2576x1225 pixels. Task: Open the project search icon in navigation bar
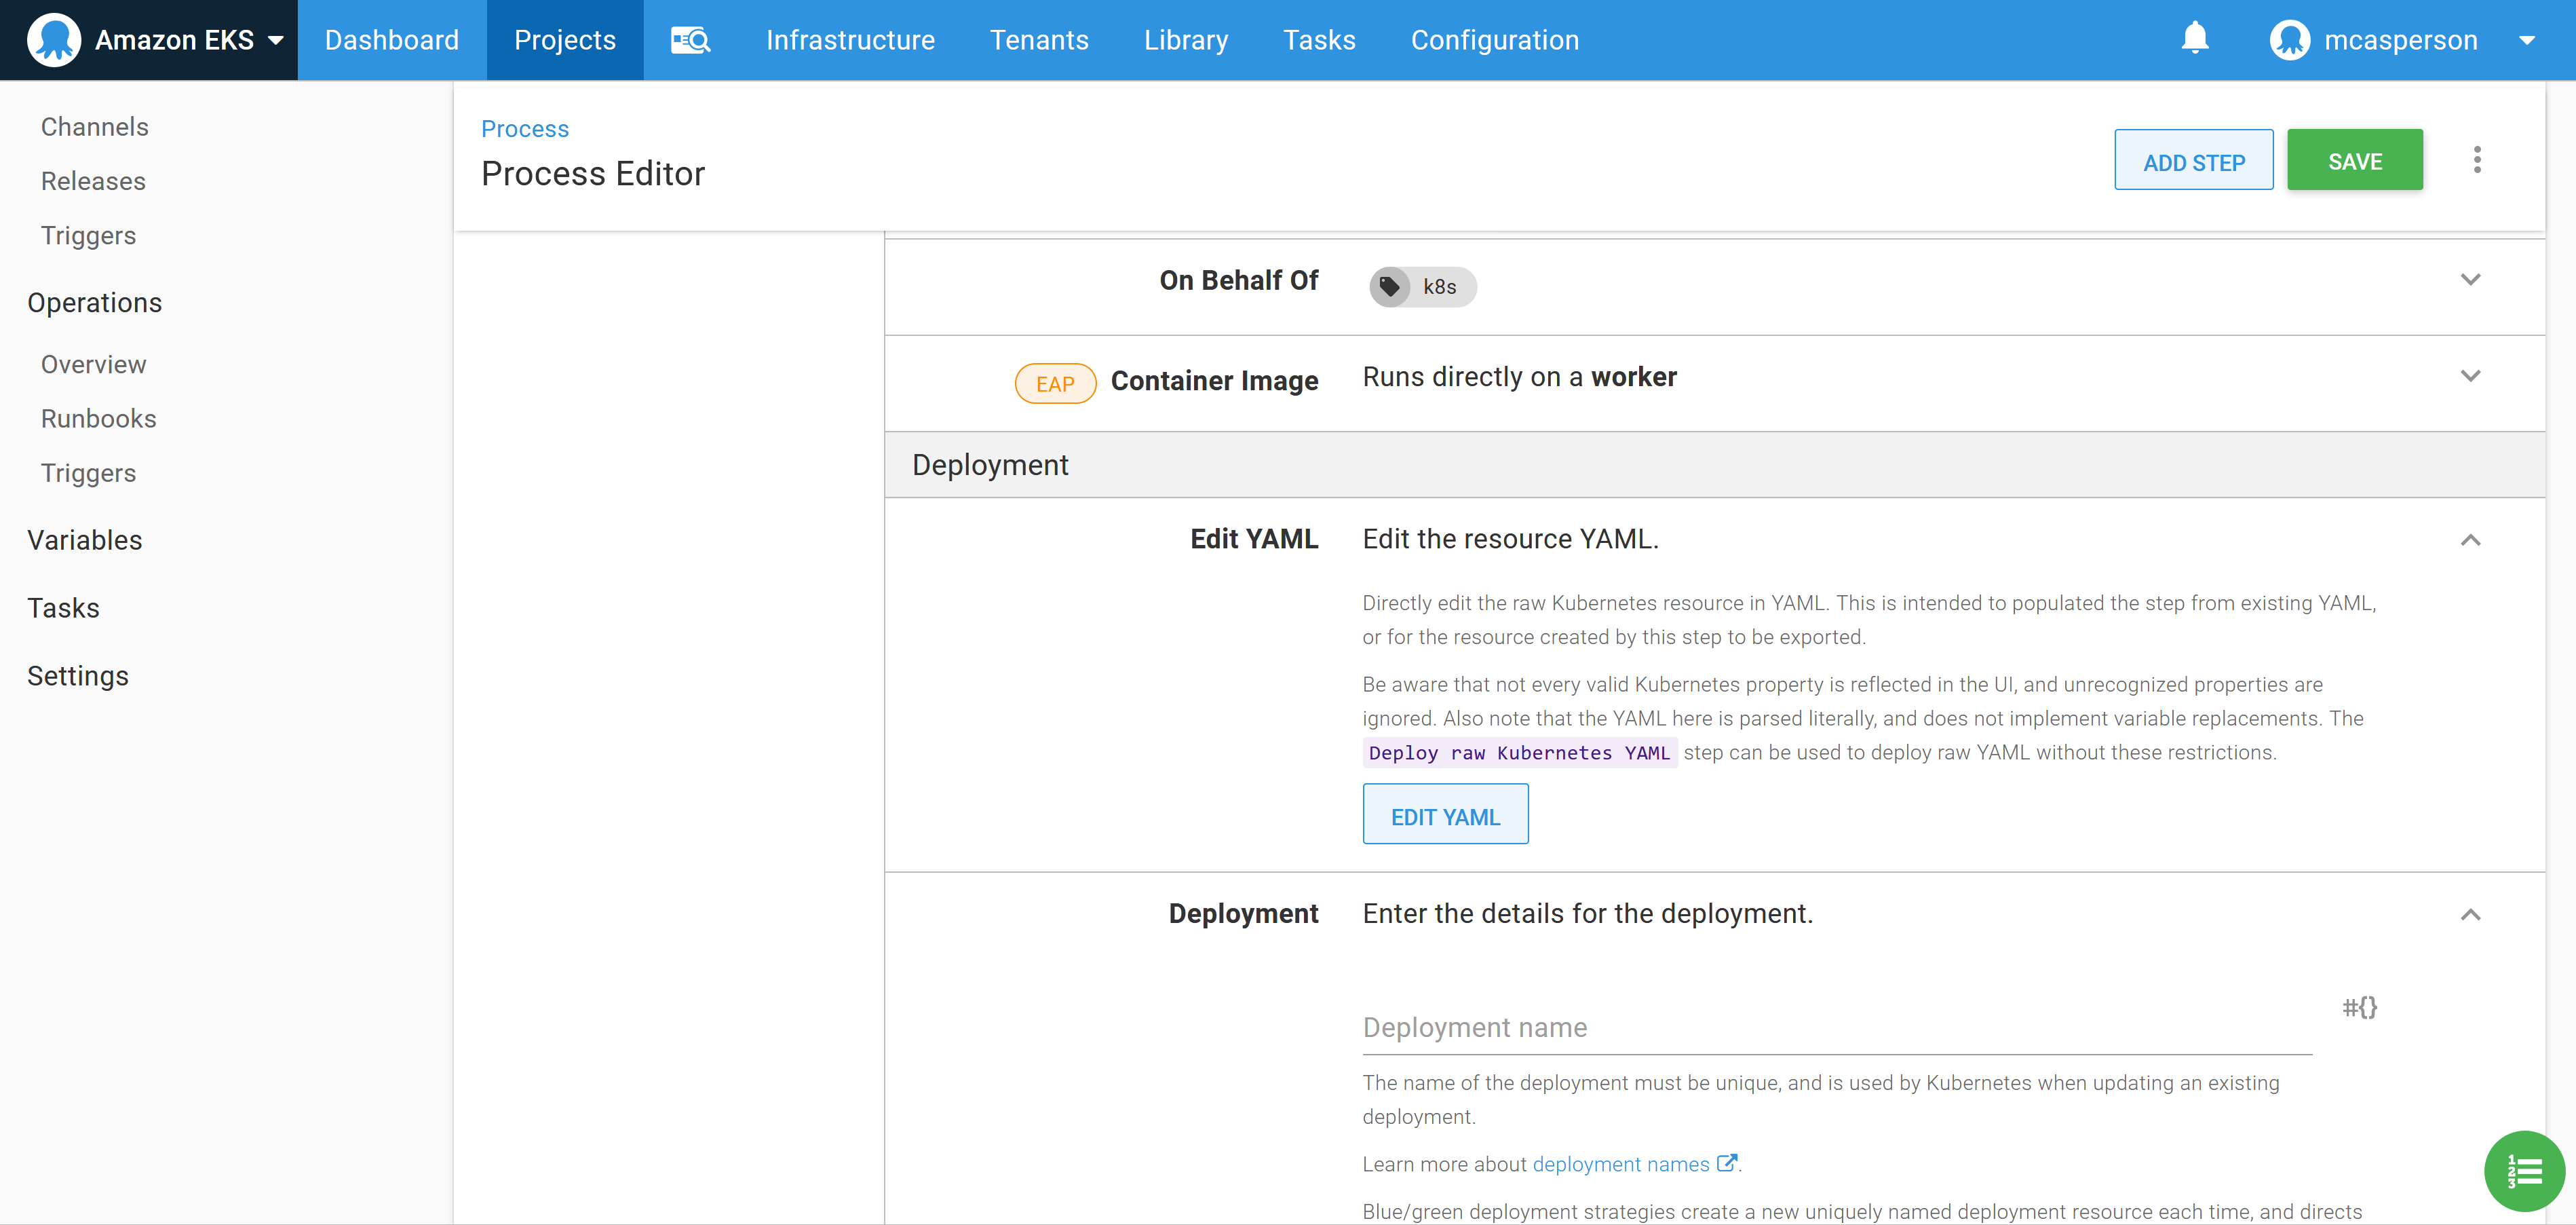(x=690, y=40)
